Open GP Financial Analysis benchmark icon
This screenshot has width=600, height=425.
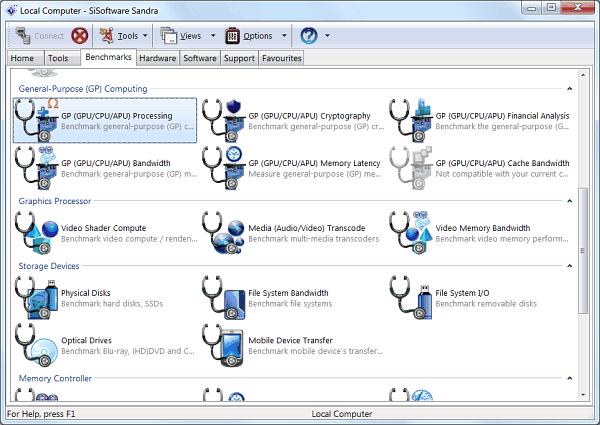pyautogui.click(x=411, y=120)
